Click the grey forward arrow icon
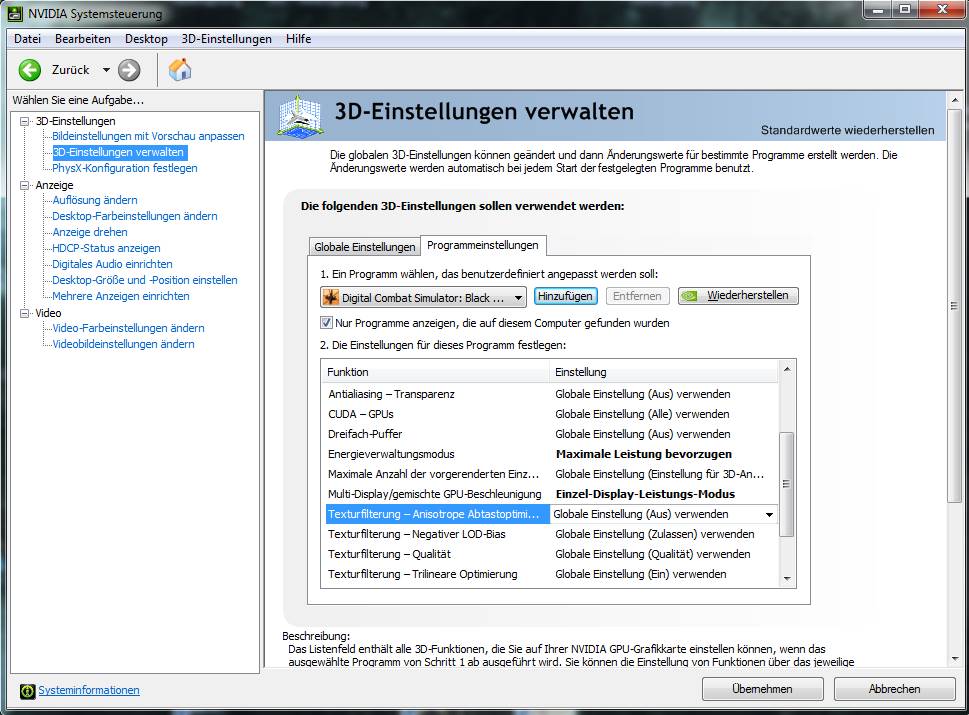Viewport: 969px width, 715px height. (x=129, y=70)
